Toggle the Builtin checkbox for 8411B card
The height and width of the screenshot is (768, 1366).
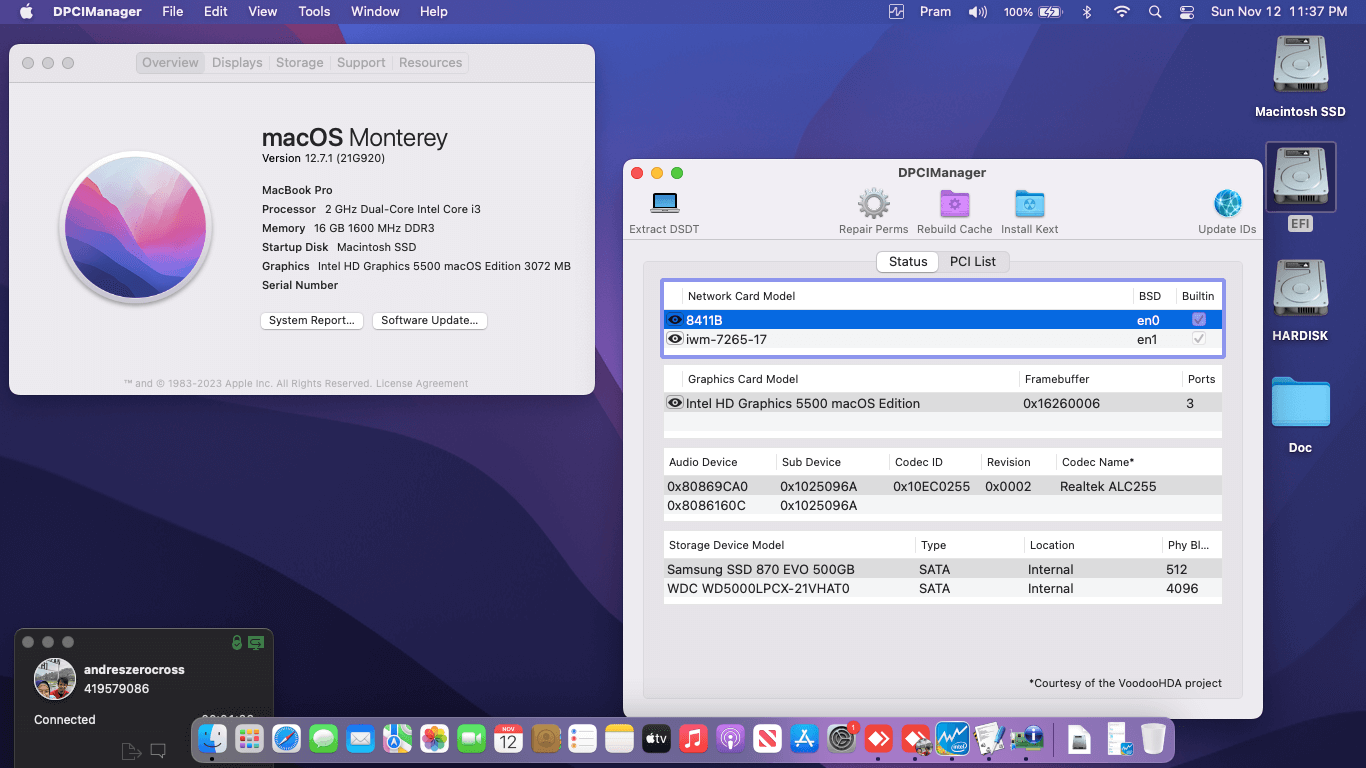point(1198,319)
